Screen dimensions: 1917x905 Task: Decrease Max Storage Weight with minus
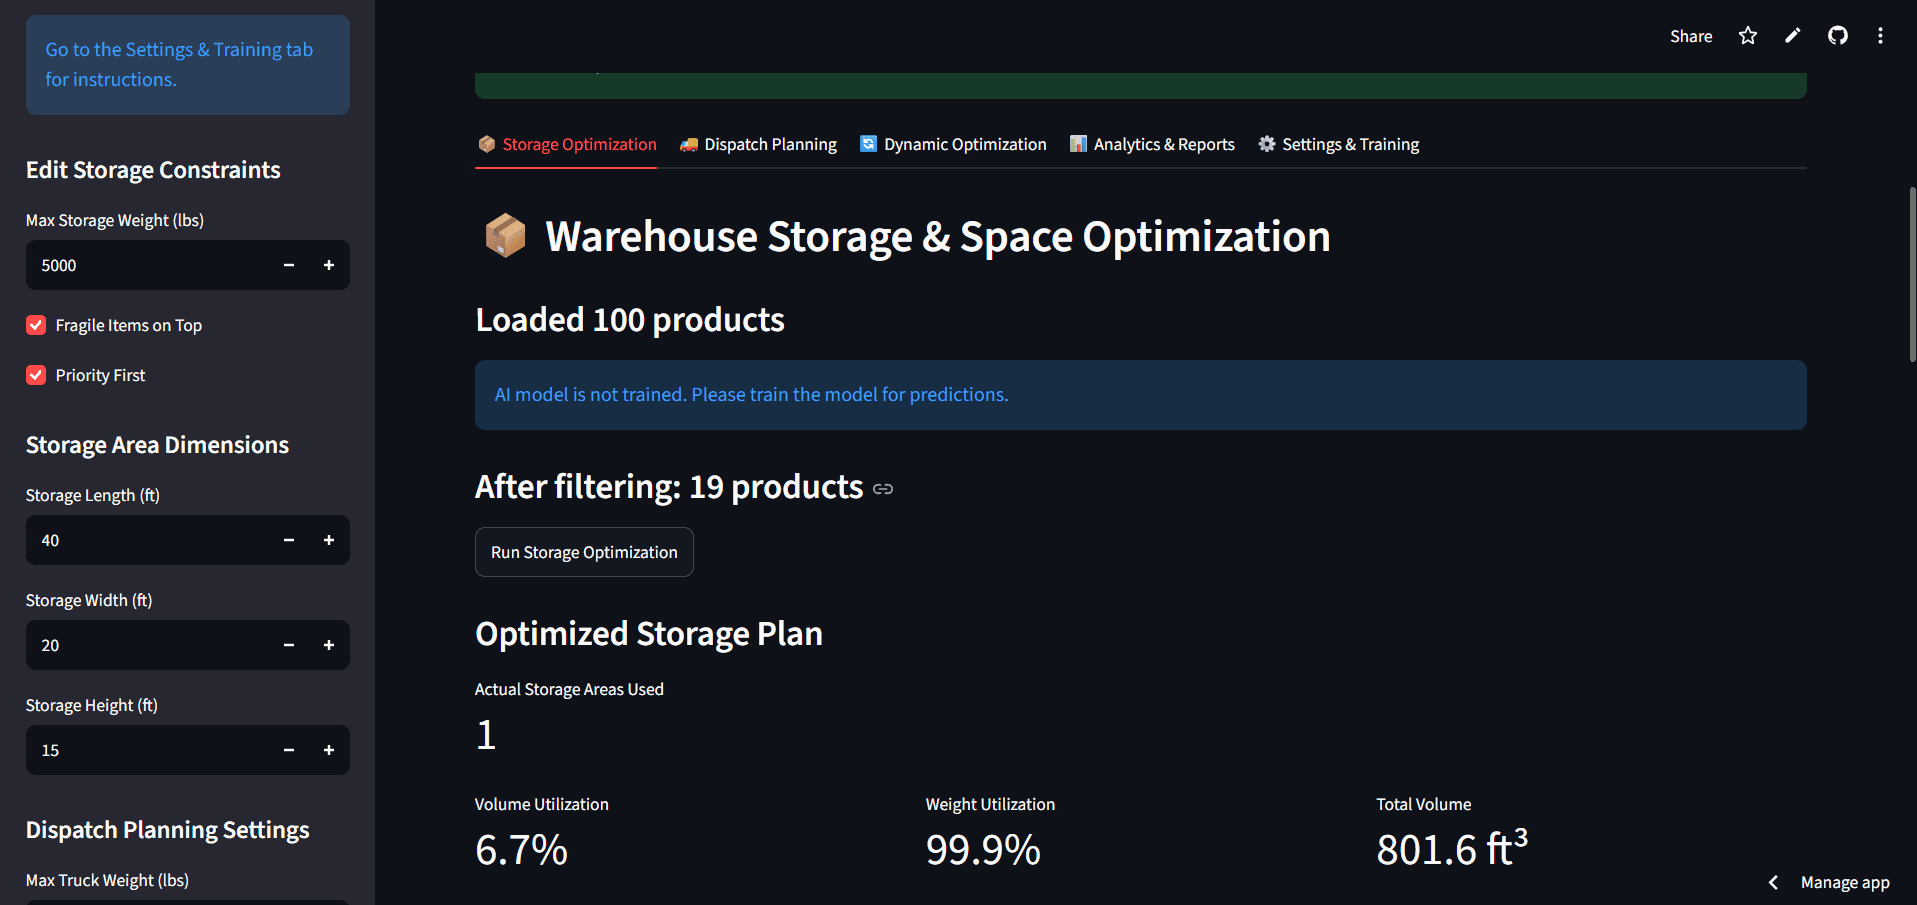289,265
